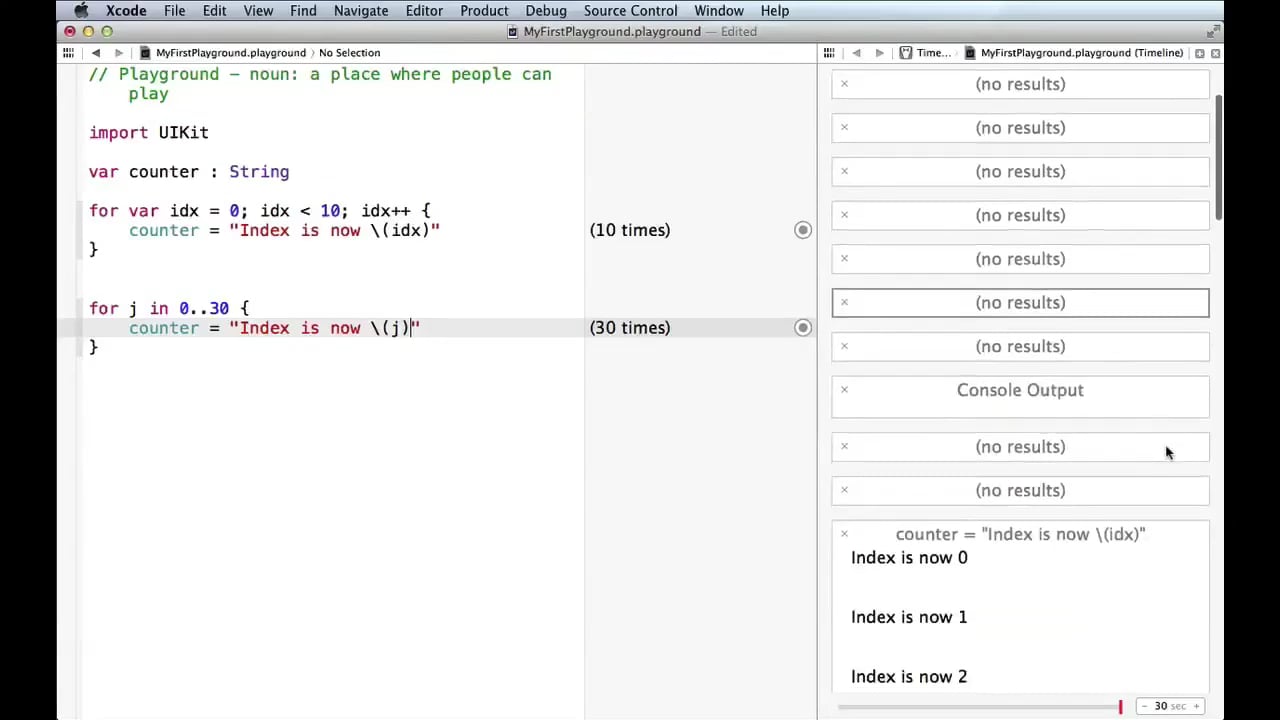Open the Apple menu
The width and height of the screenshot is (1280, 720).
[x=81, y=11]
